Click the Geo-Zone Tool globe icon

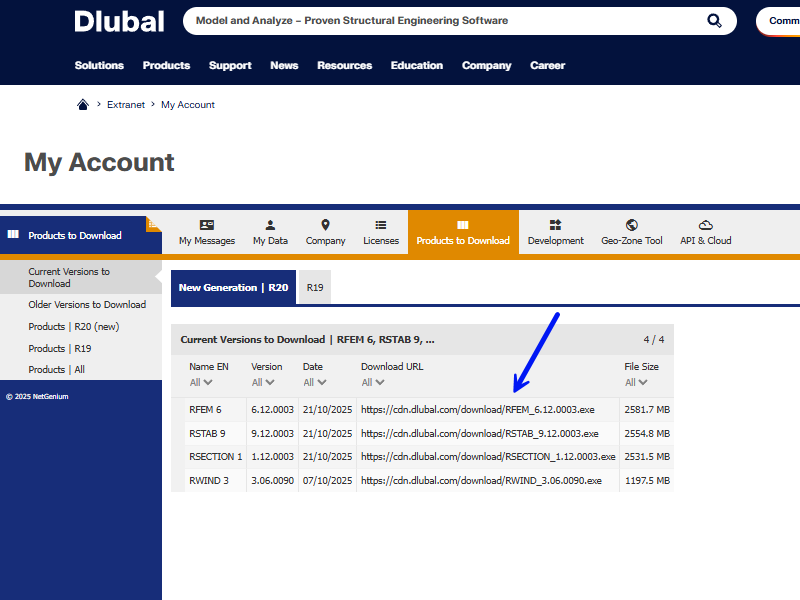pos(631,226)
